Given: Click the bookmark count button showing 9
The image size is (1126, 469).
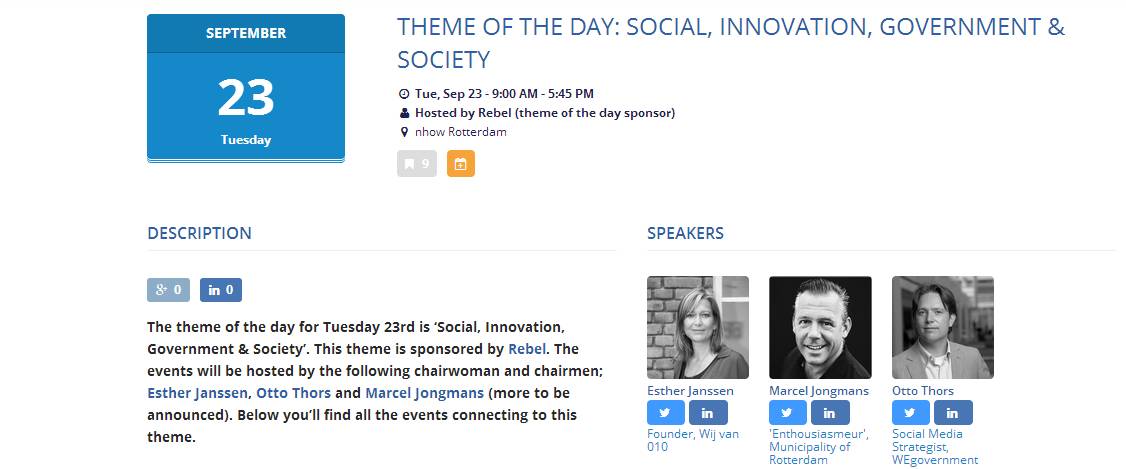Looking at the screenshot, I should [x=416, y=164].
